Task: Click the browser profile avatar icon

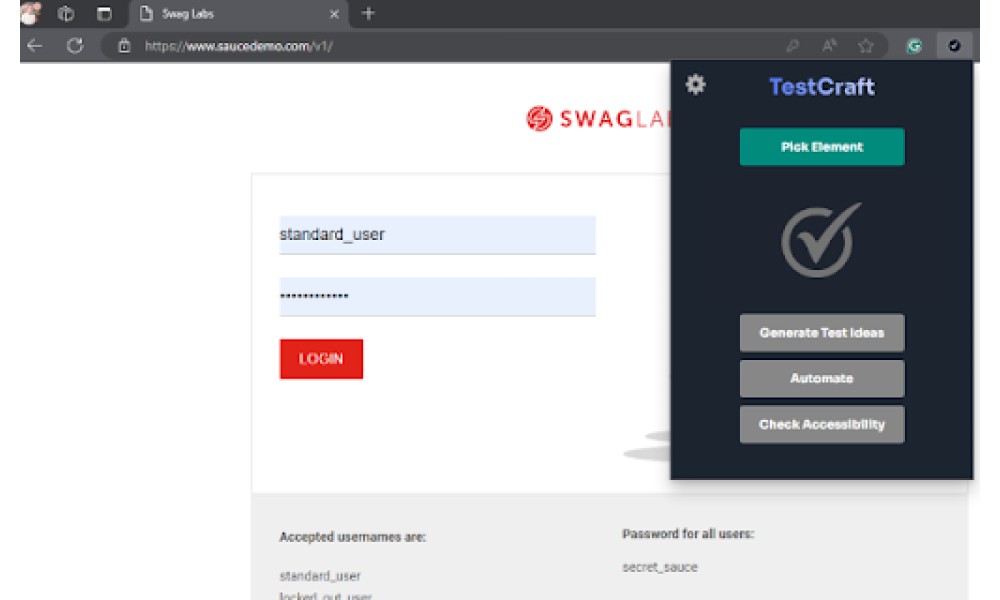Action: (x=31, y=13)
